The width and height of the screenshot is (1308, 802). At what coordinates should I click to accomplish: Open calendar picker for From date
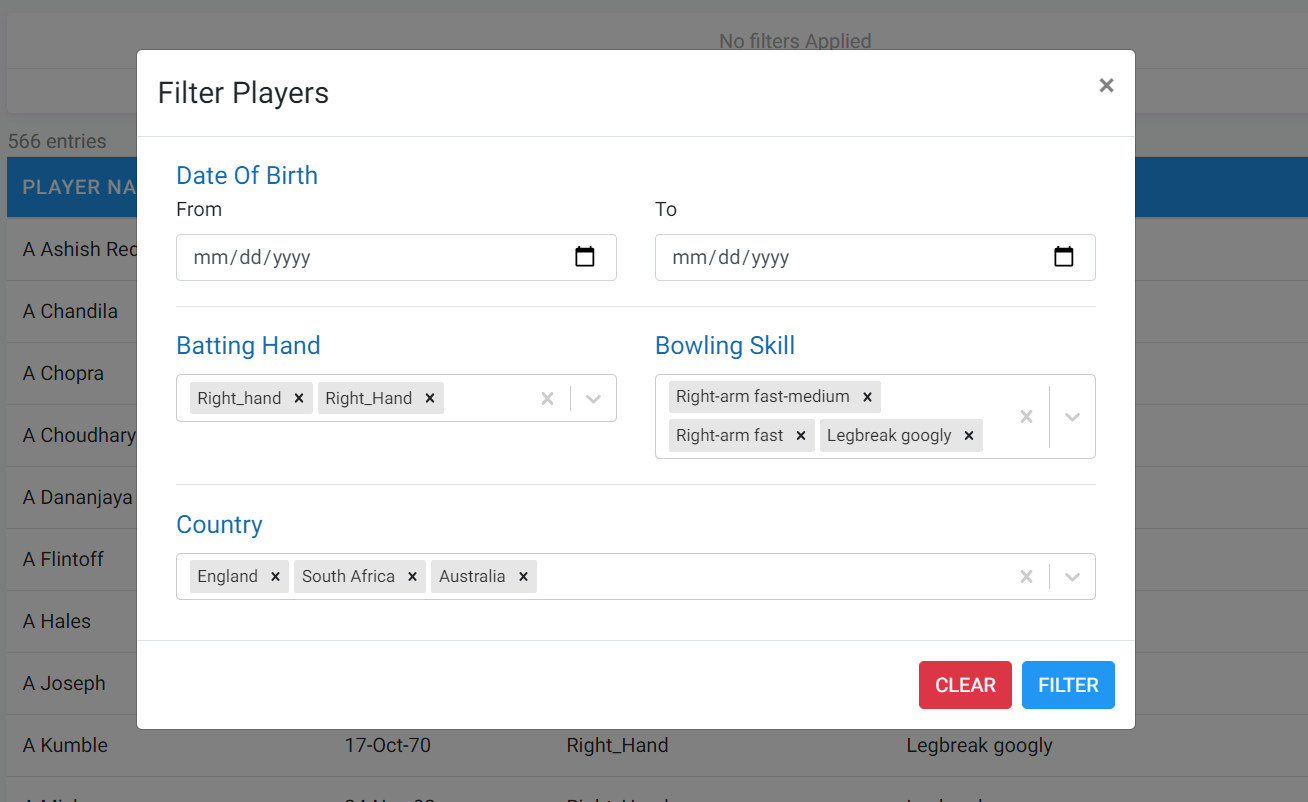(x=585, y=257)
